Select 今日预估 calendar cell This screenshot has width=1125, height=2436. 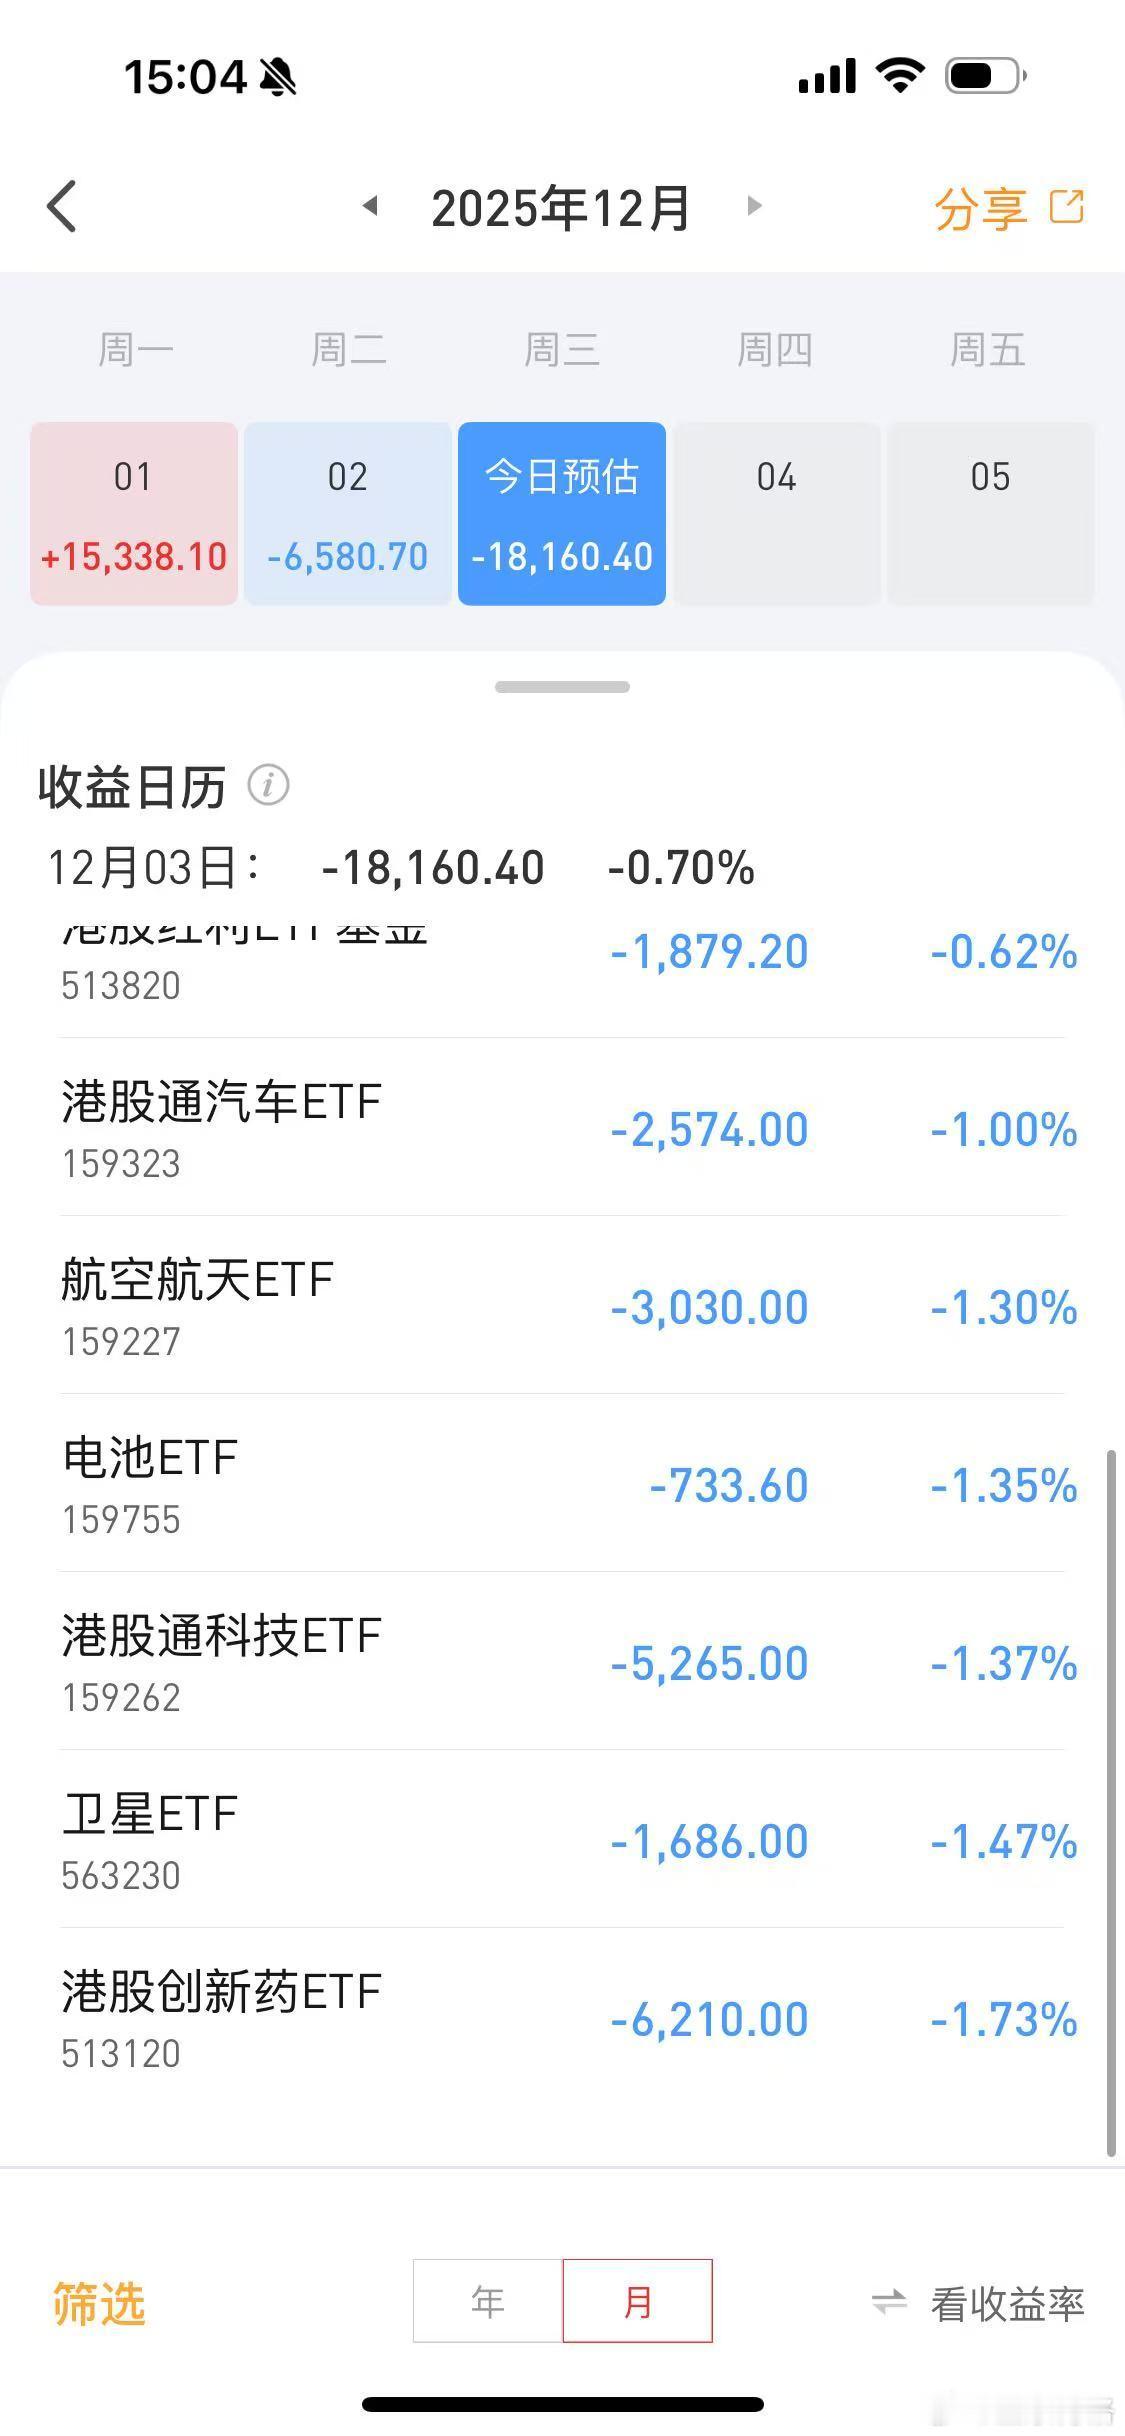pyautogui.click(x=562, y=514)
